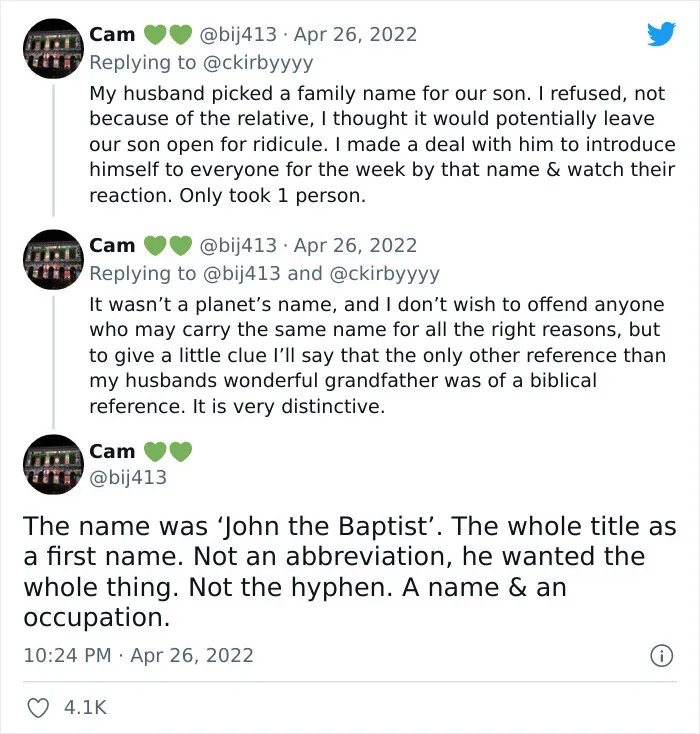This screenshot has height=734, width=700.
Task: Open Cam's avatar on second tweet
Action: click(x=53, y=259)
